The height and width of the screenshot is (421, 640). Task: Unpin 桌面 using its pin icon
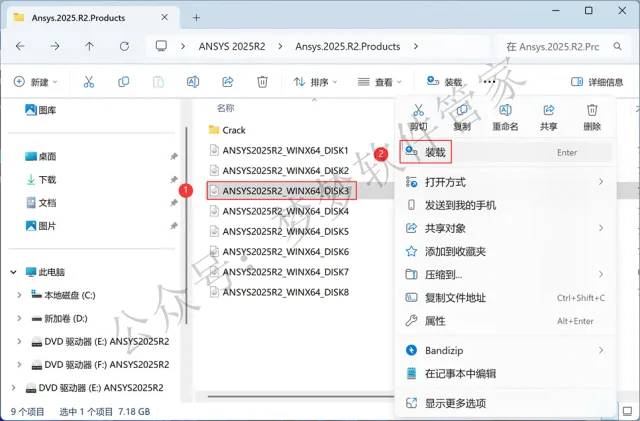174,156
